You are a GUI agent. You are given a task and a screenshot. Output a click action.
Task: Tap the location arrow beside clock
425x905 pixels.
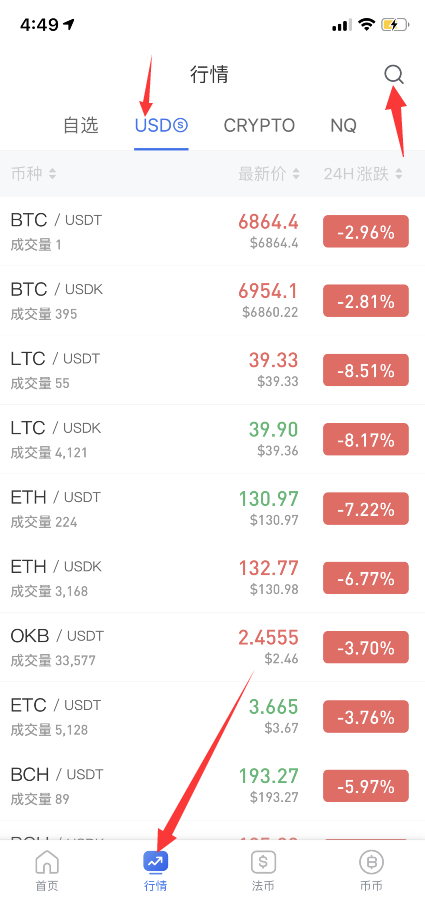(70, 24)
